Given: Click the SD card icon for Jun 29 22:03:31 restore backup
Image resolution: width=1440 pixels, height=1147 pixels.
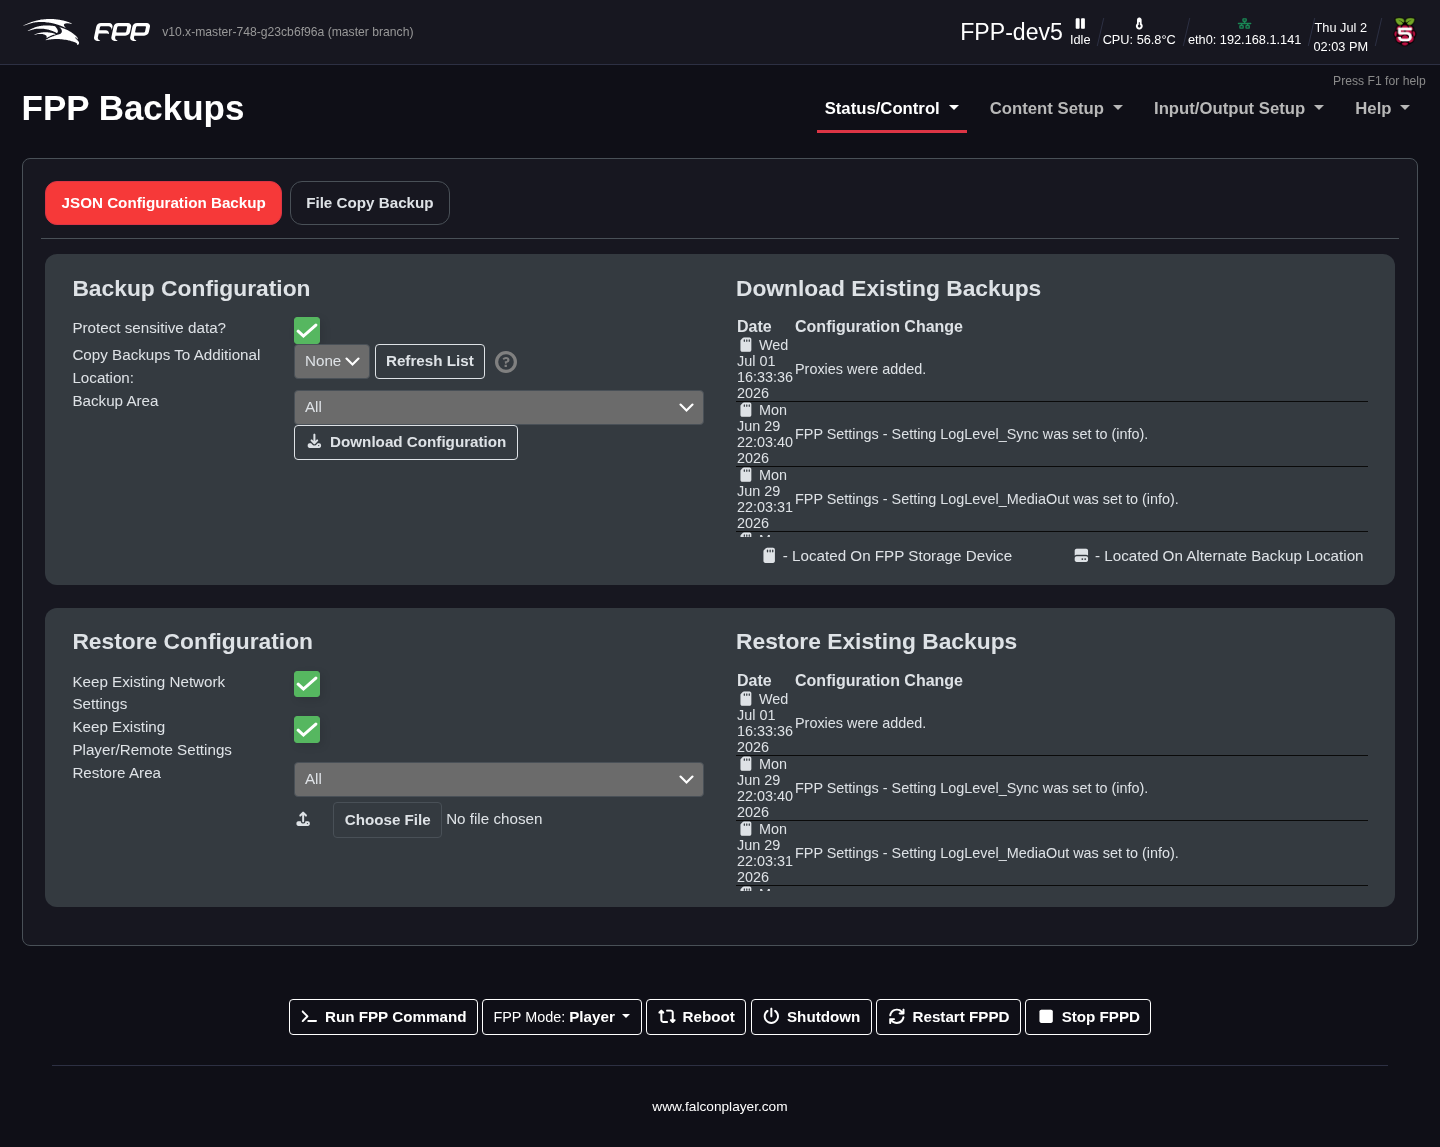Looking at the screenshot, I should (x=746, y=829).
